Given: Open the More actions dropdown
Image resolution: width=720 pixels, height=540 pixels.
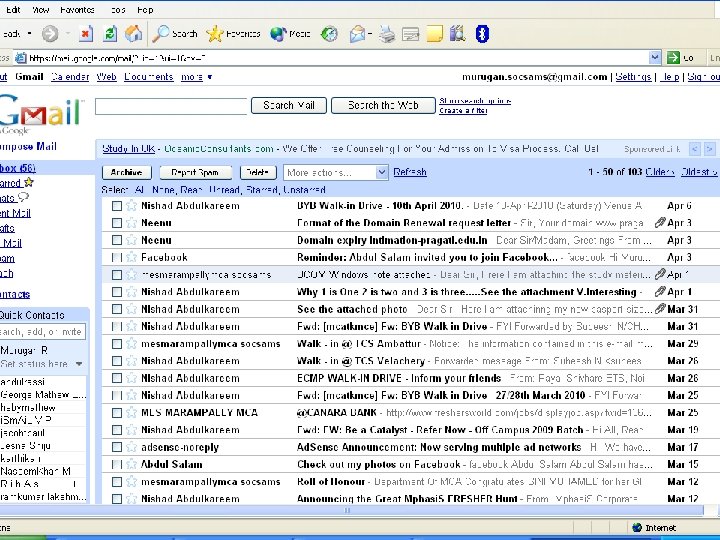Looking at the screenshot, I should pos(336,172).
